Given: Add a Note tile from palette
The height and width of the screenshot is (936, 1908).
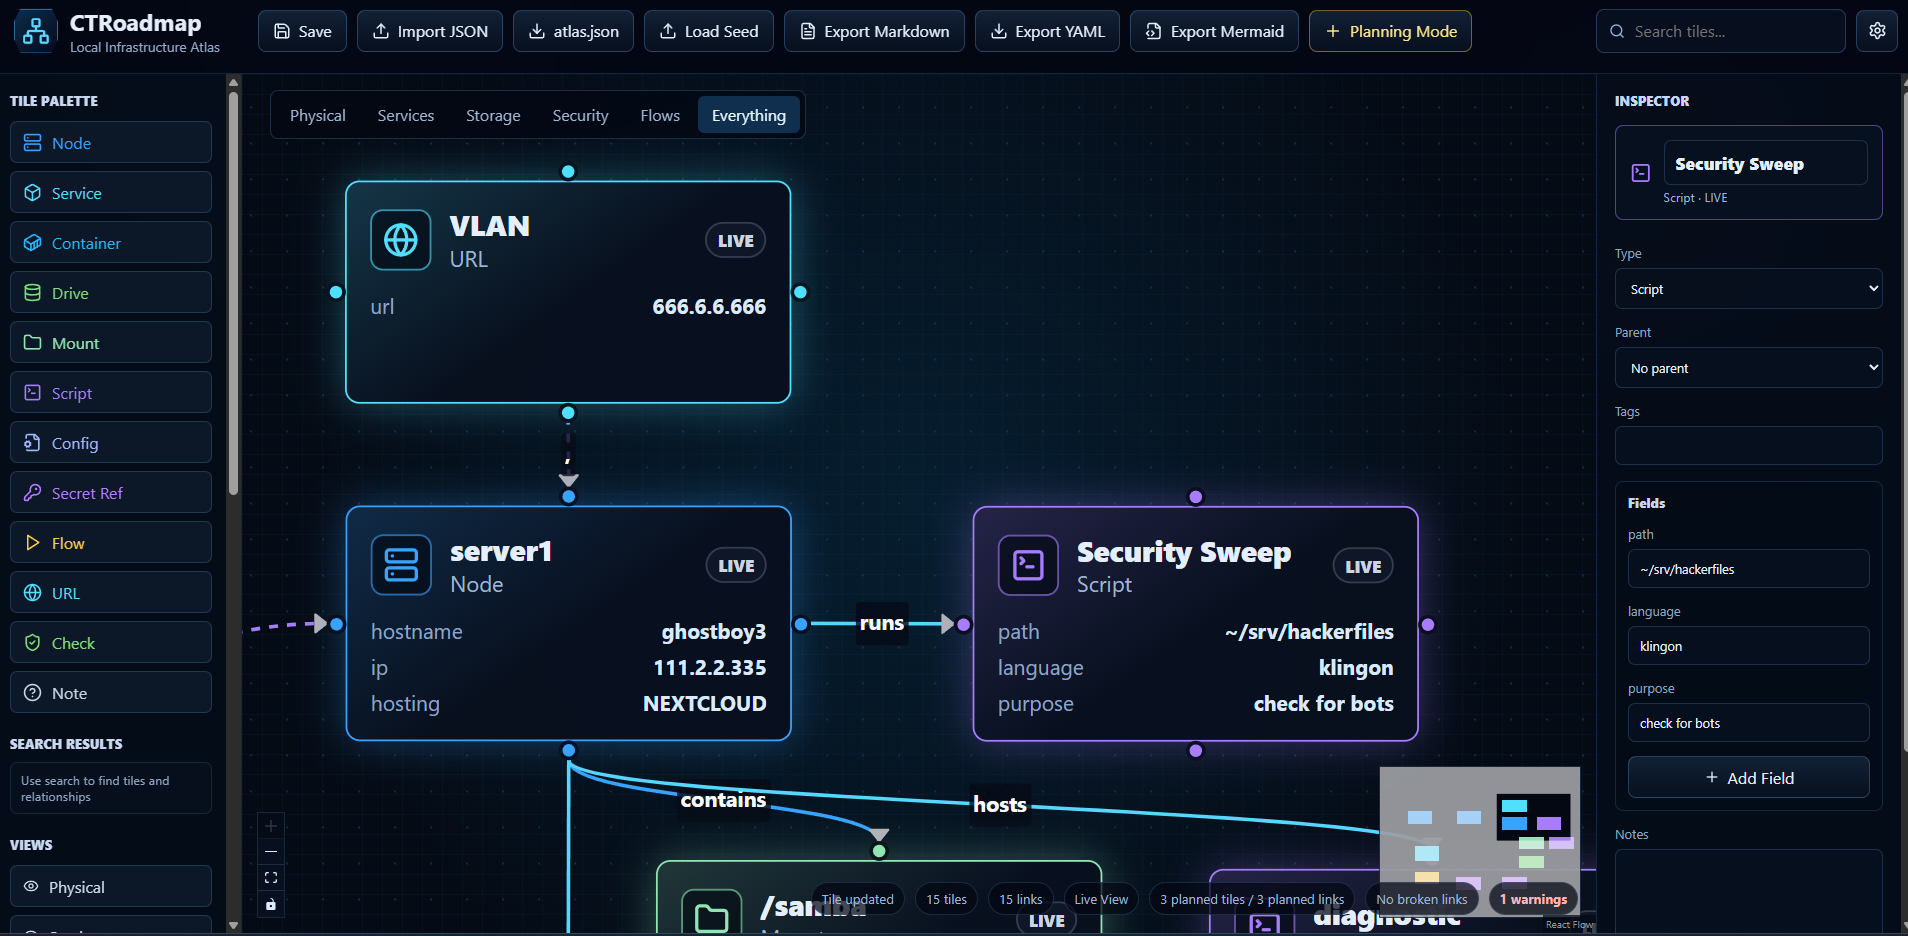Looking at the screenshot, I should coord(111,693).
